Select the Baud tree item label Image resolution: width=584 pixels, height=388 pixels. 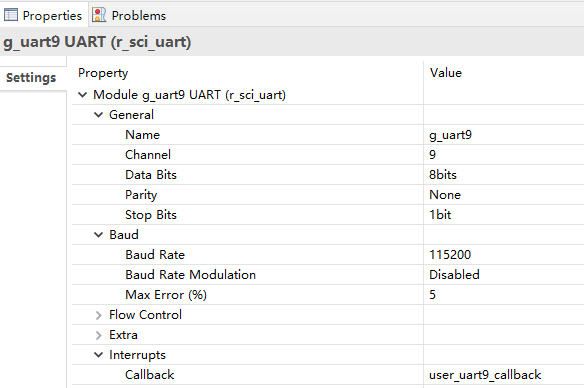pos(124,235)
